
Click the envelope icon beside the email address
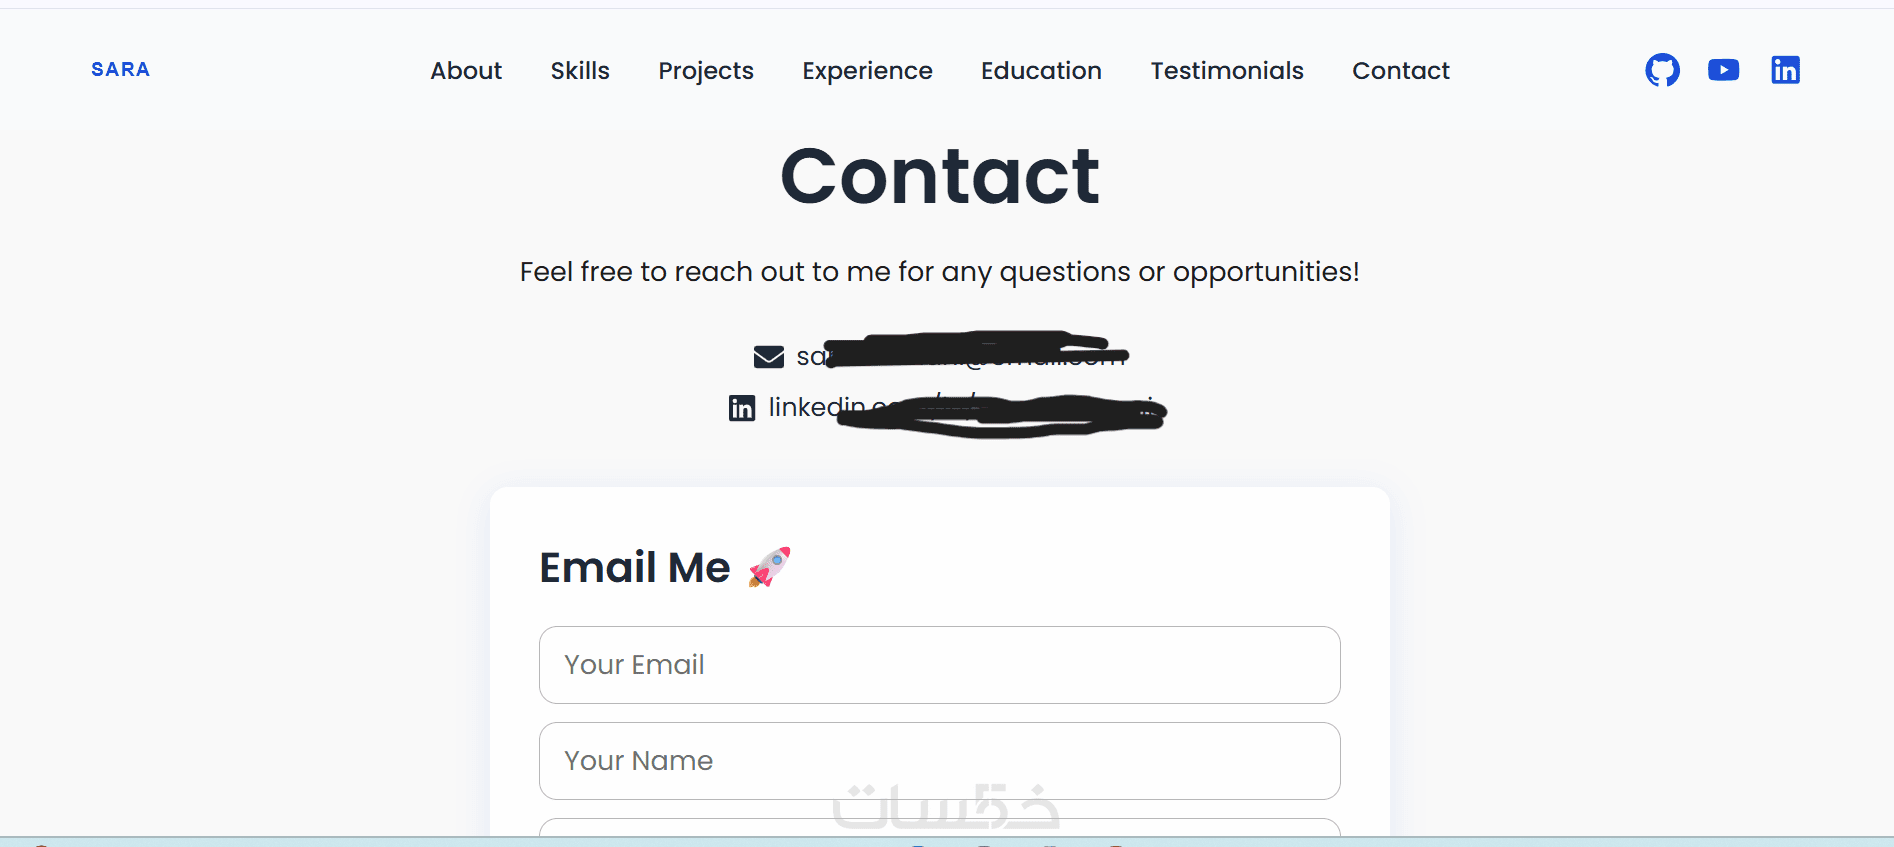point(768,357)
